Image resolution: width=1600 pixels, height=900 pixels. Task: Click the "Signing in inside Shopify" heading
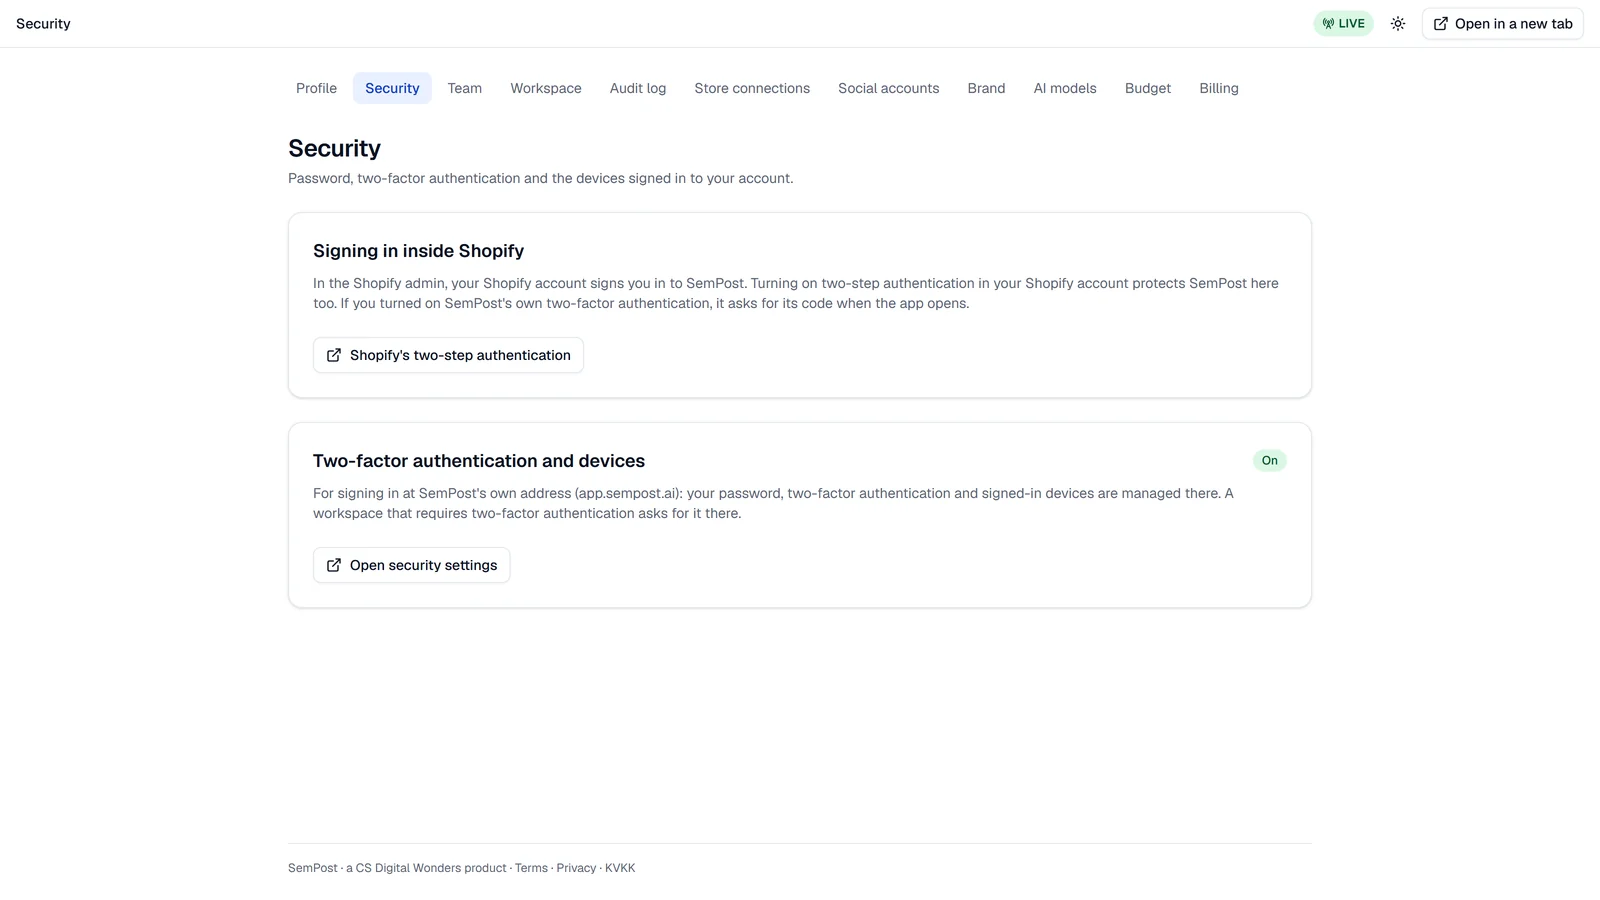tap(418, 251)
